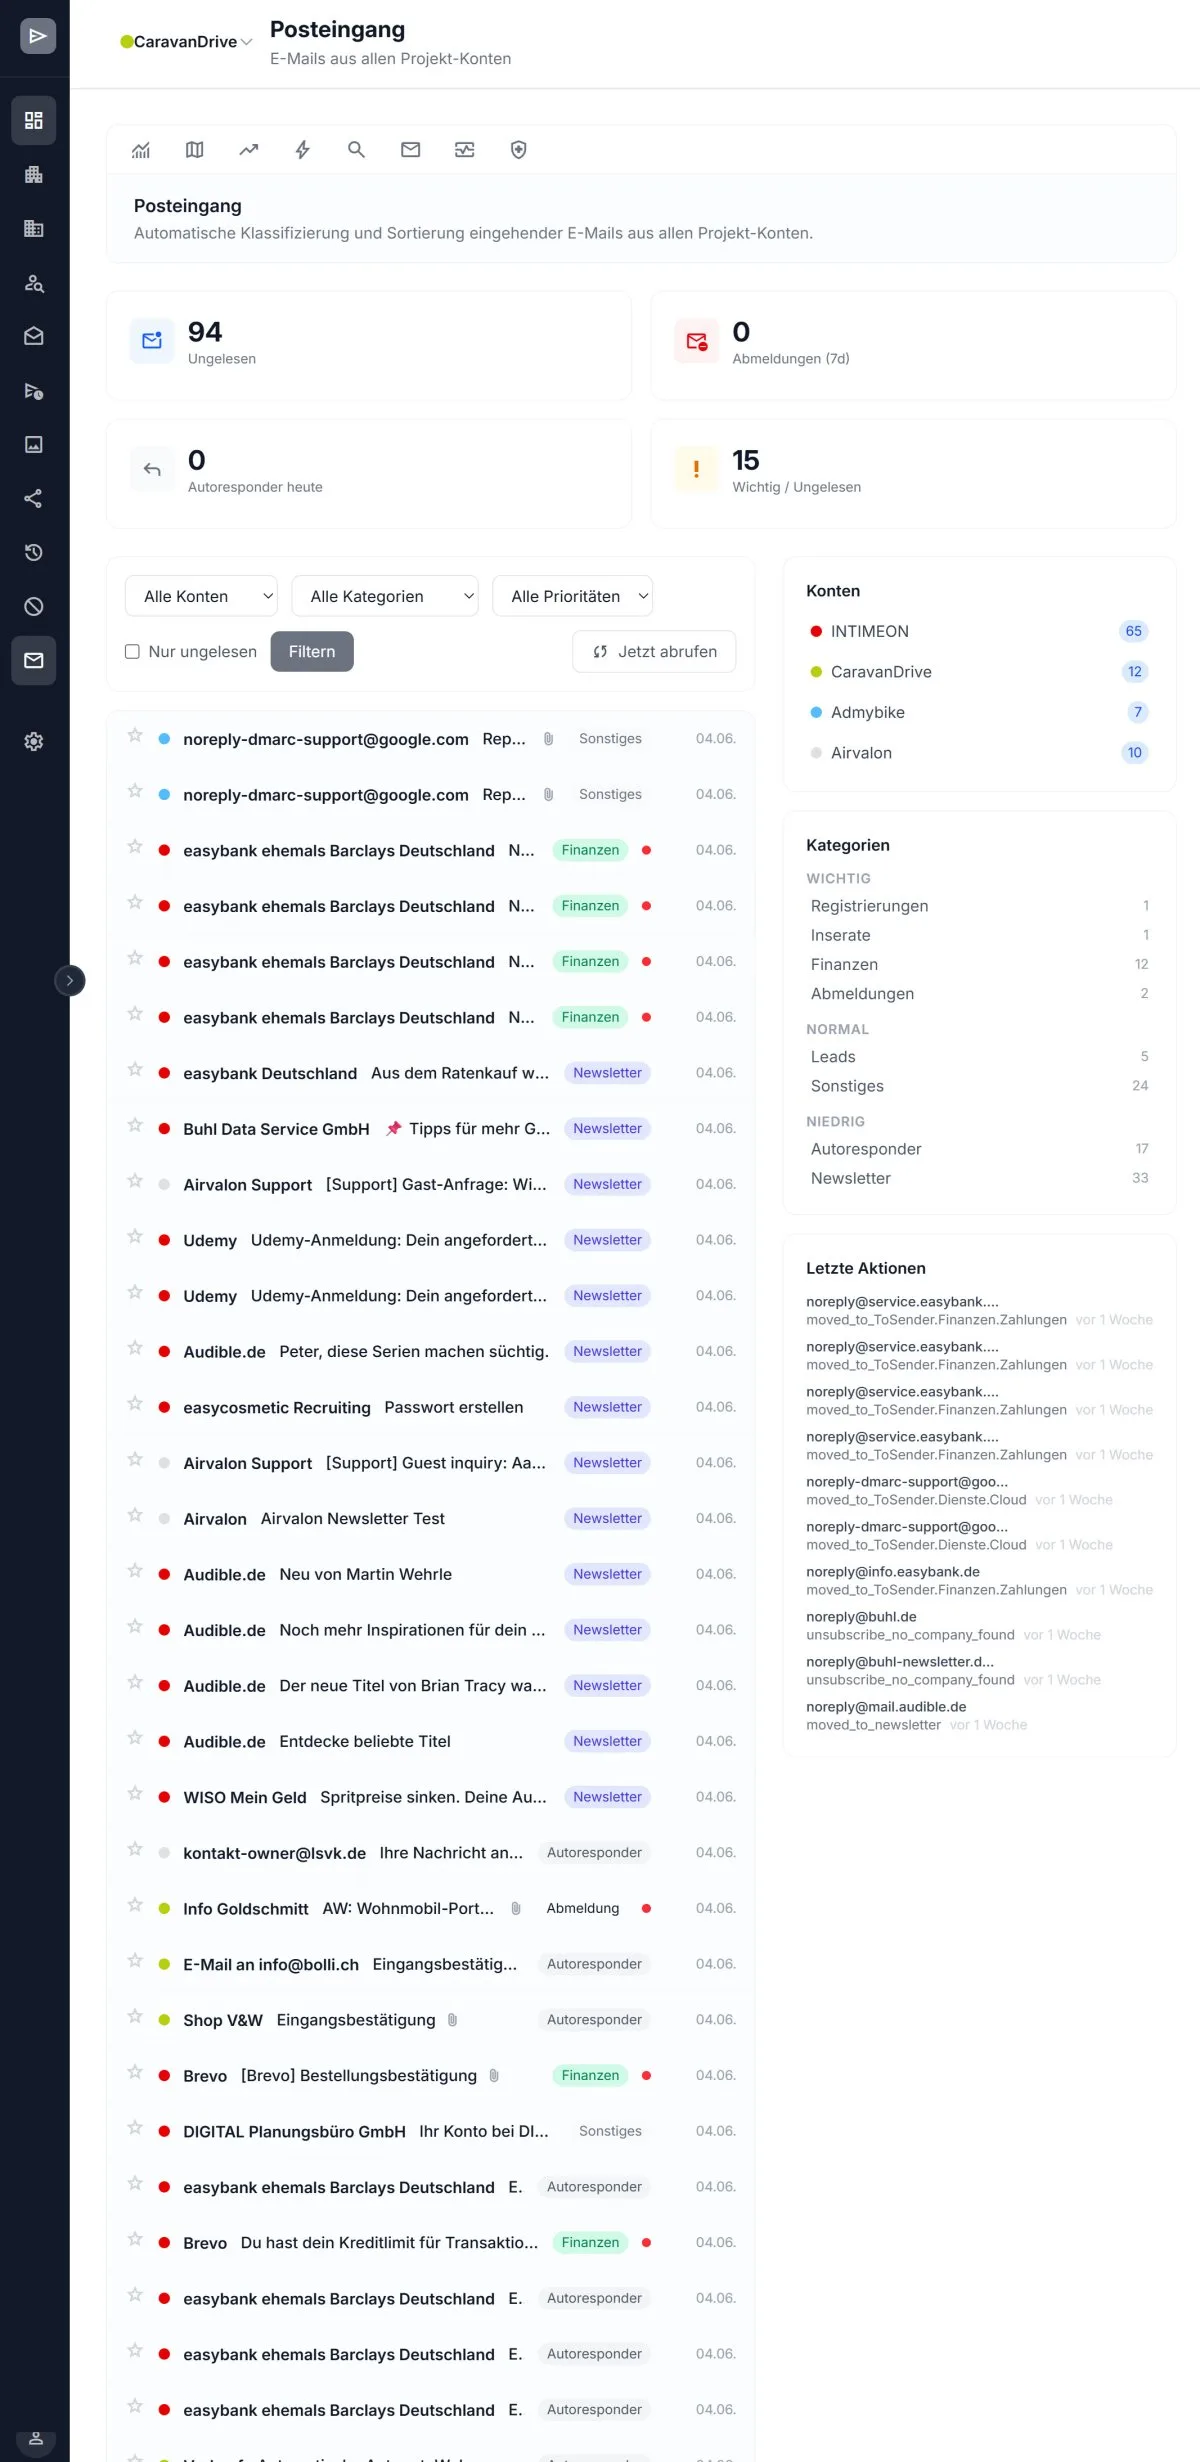Select the map icon in the toolbar
Screen dimensions: 1200x2462
click(x=194, y=150)
